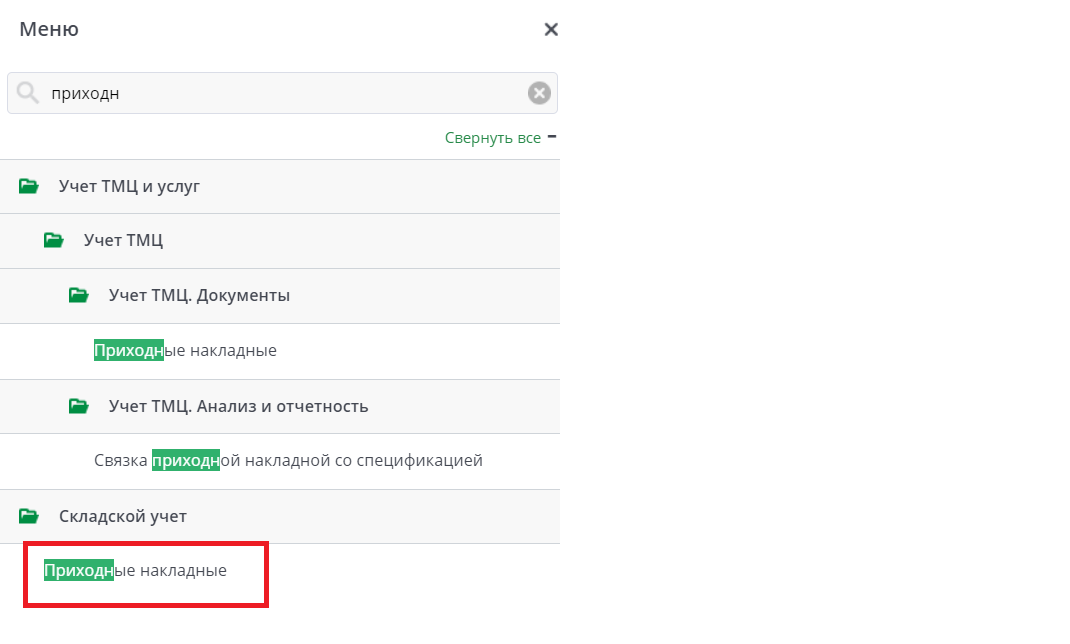Screen dimensions: 1070x644
Task: Click the folder icon of Учет ТМЦ. Документы
Action: click(x=79, y=295)
